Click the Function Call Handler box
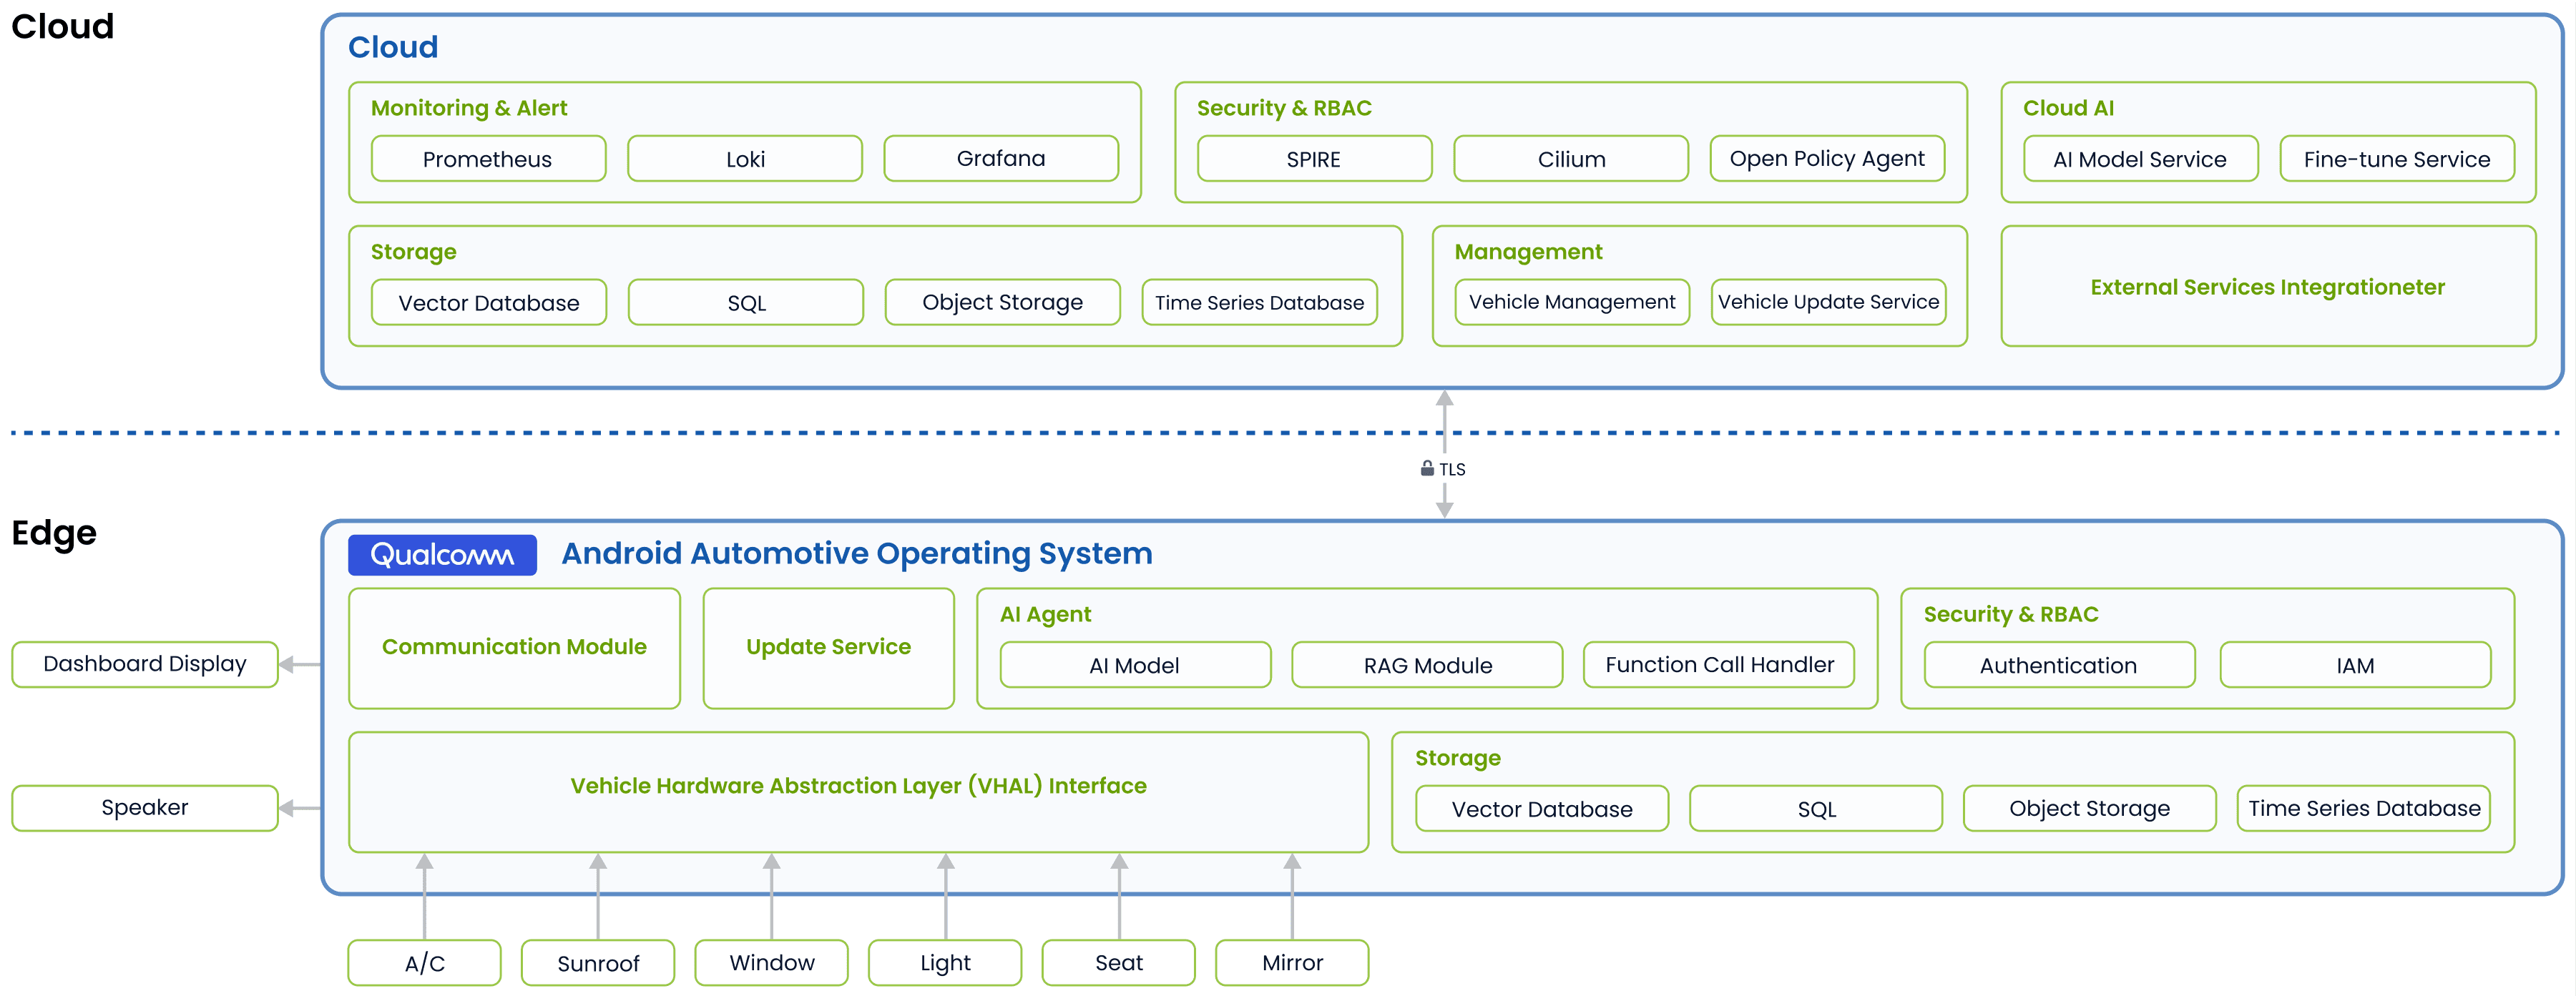This screenshot has width=2576, height=996. (x=1719, y=665)
